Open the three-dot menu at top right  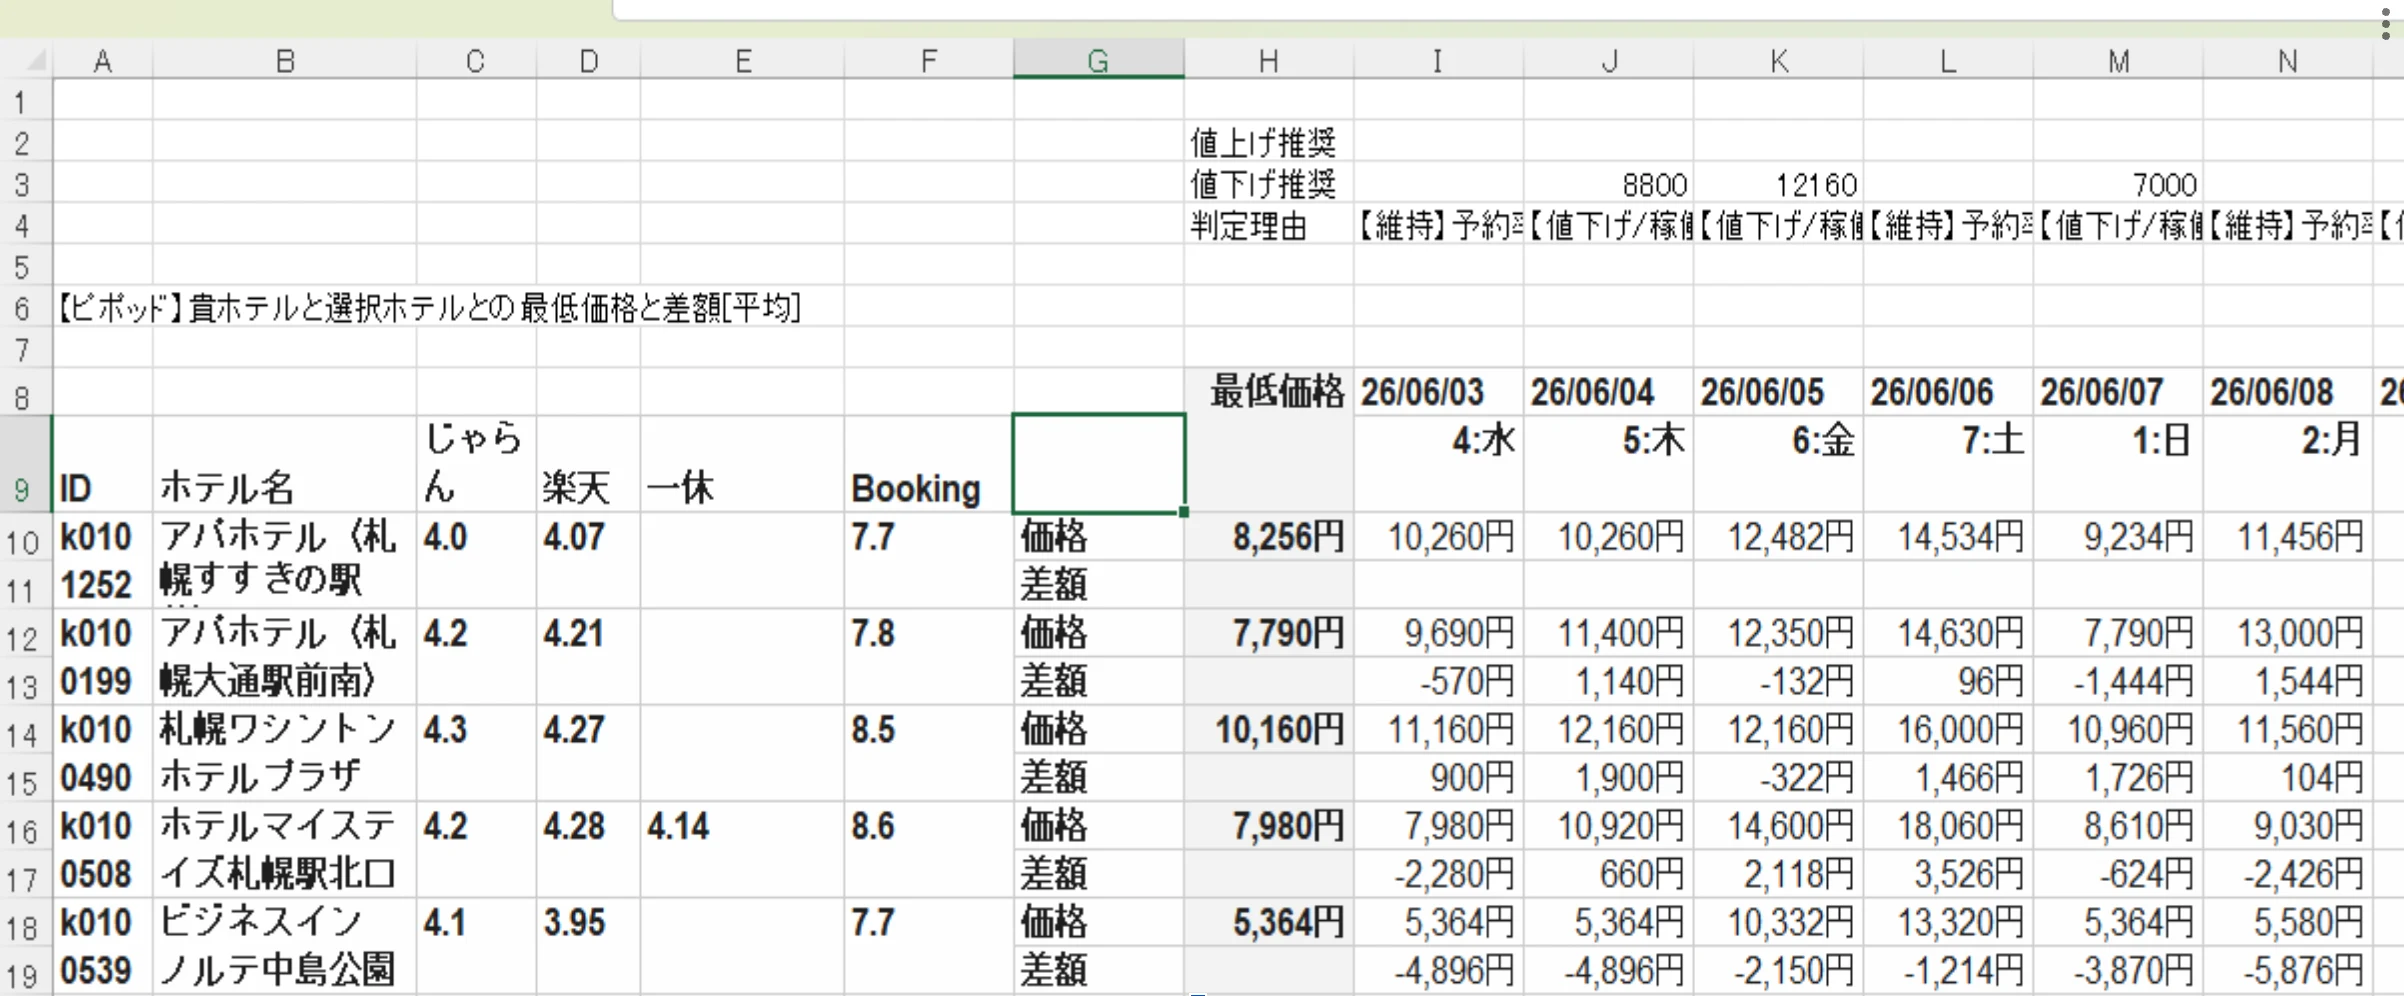click(2385, 20)
